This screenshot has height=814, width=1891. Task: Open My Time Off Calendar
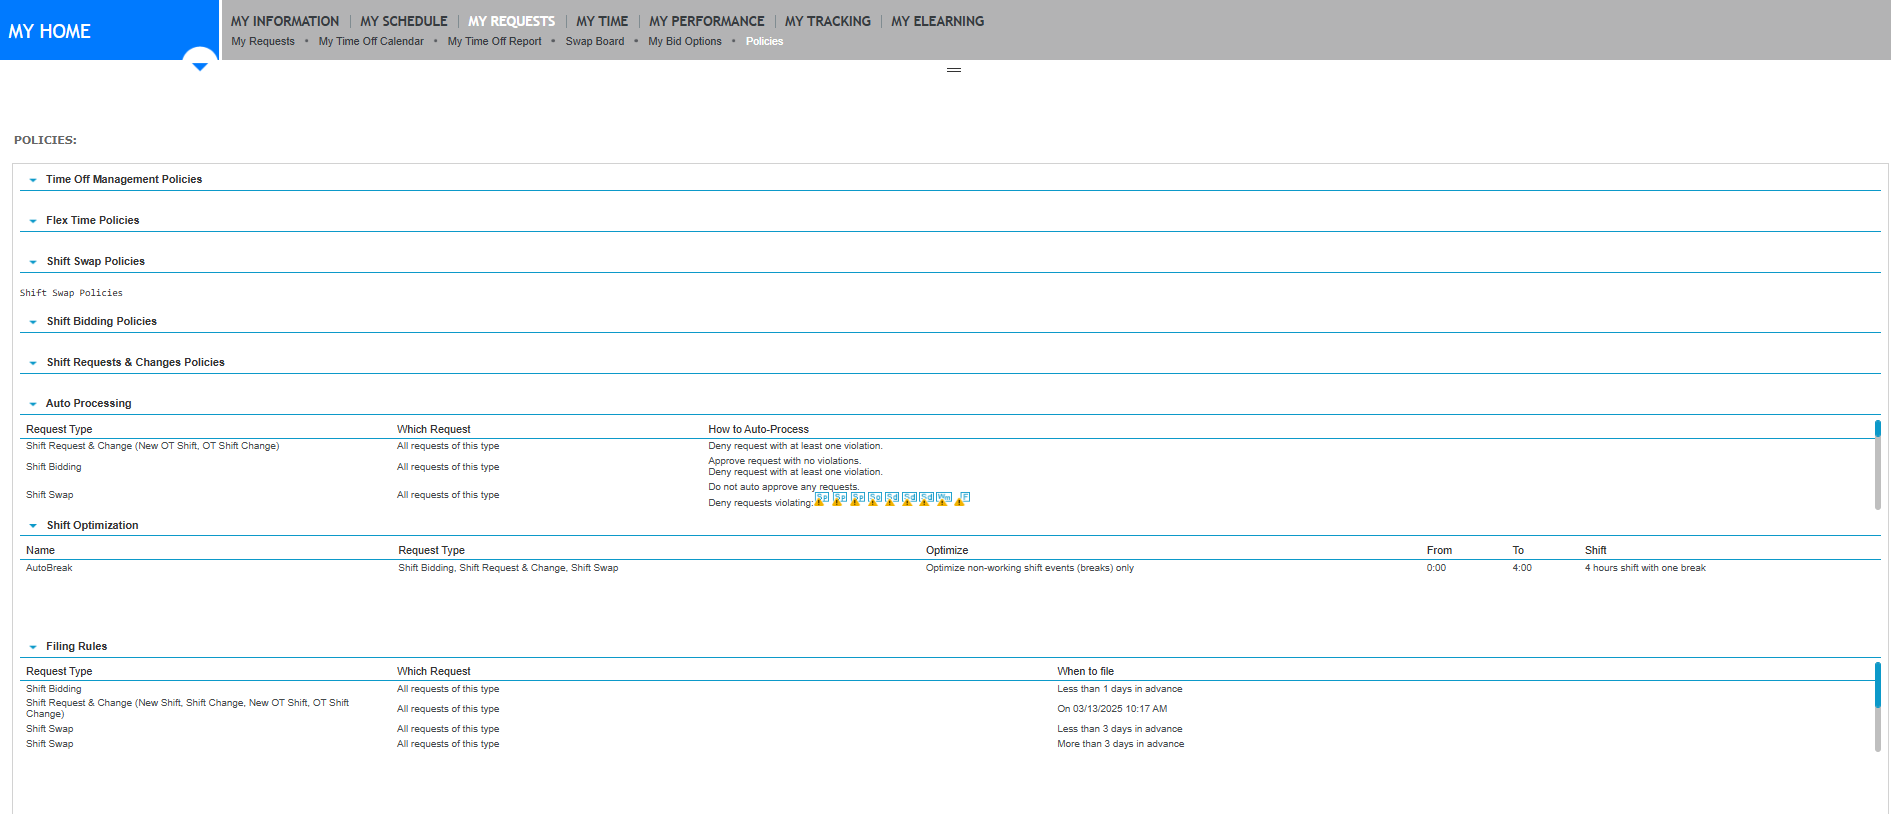[371, 41]
